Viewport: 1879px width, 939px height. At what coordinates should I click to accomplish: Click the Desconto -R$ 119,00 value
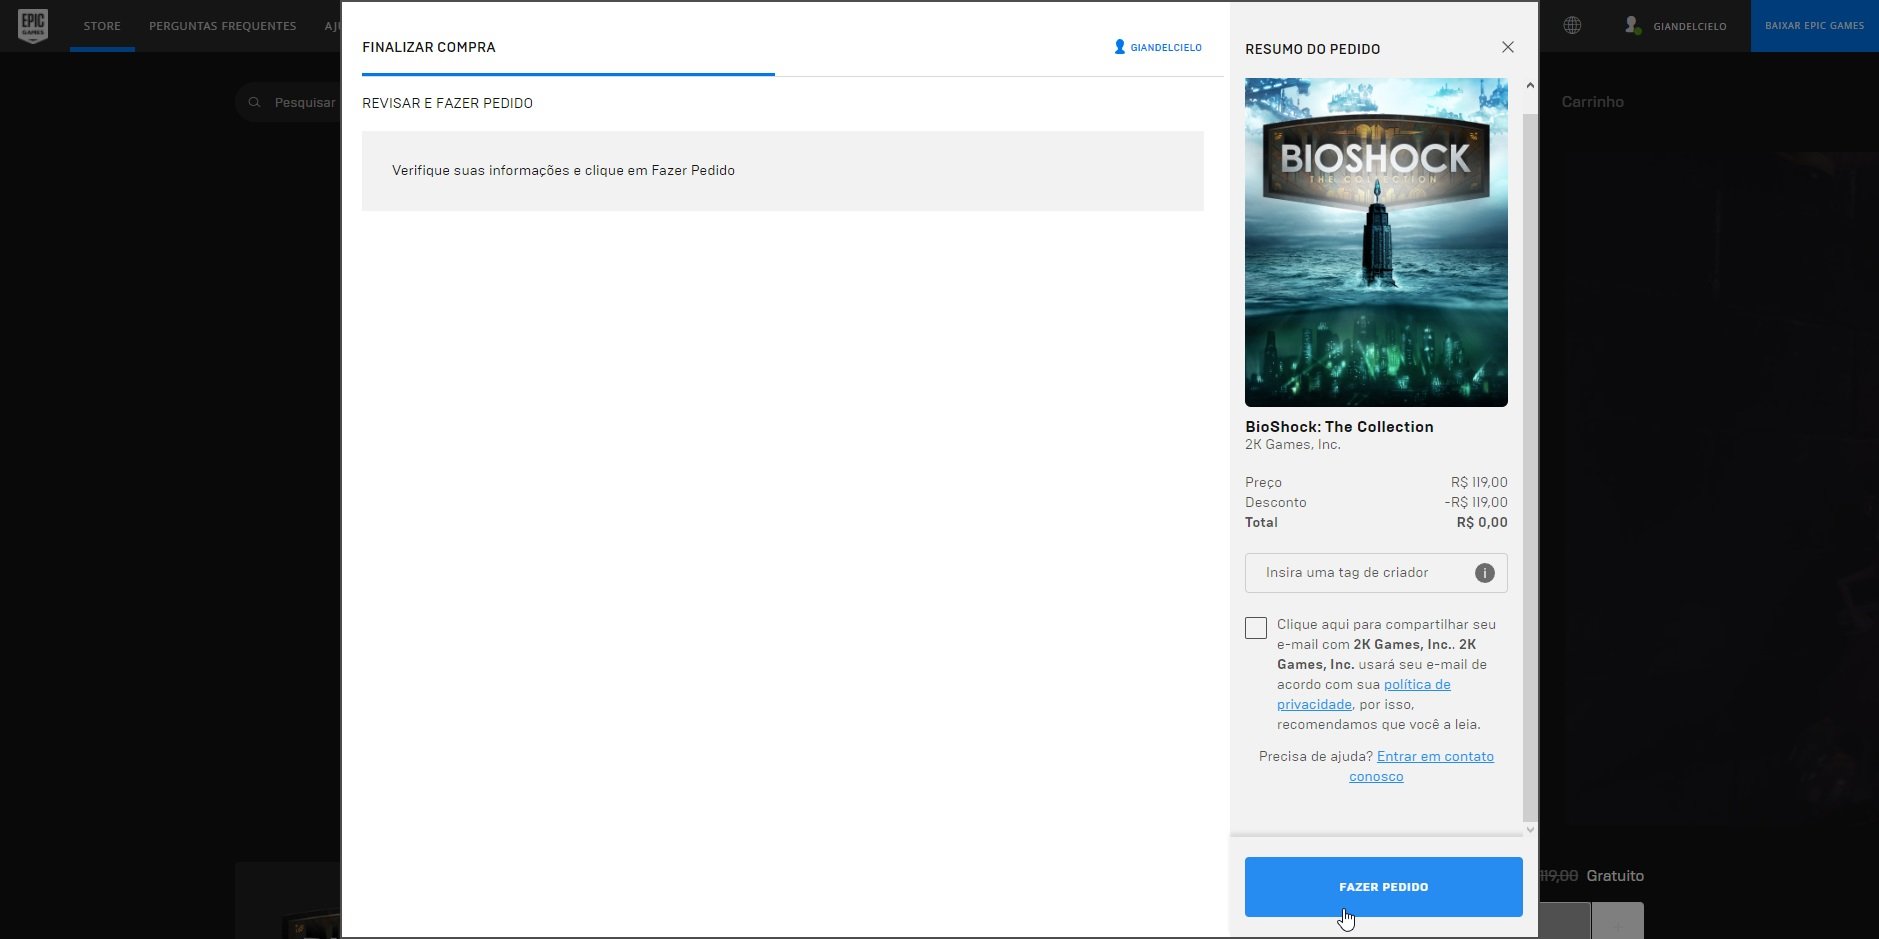pos(1476,502)
